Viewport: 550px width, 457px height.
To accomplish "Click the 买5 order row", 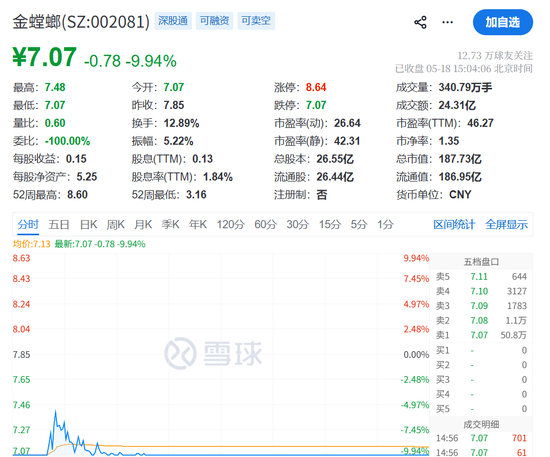I will click(x=481, y=409).
